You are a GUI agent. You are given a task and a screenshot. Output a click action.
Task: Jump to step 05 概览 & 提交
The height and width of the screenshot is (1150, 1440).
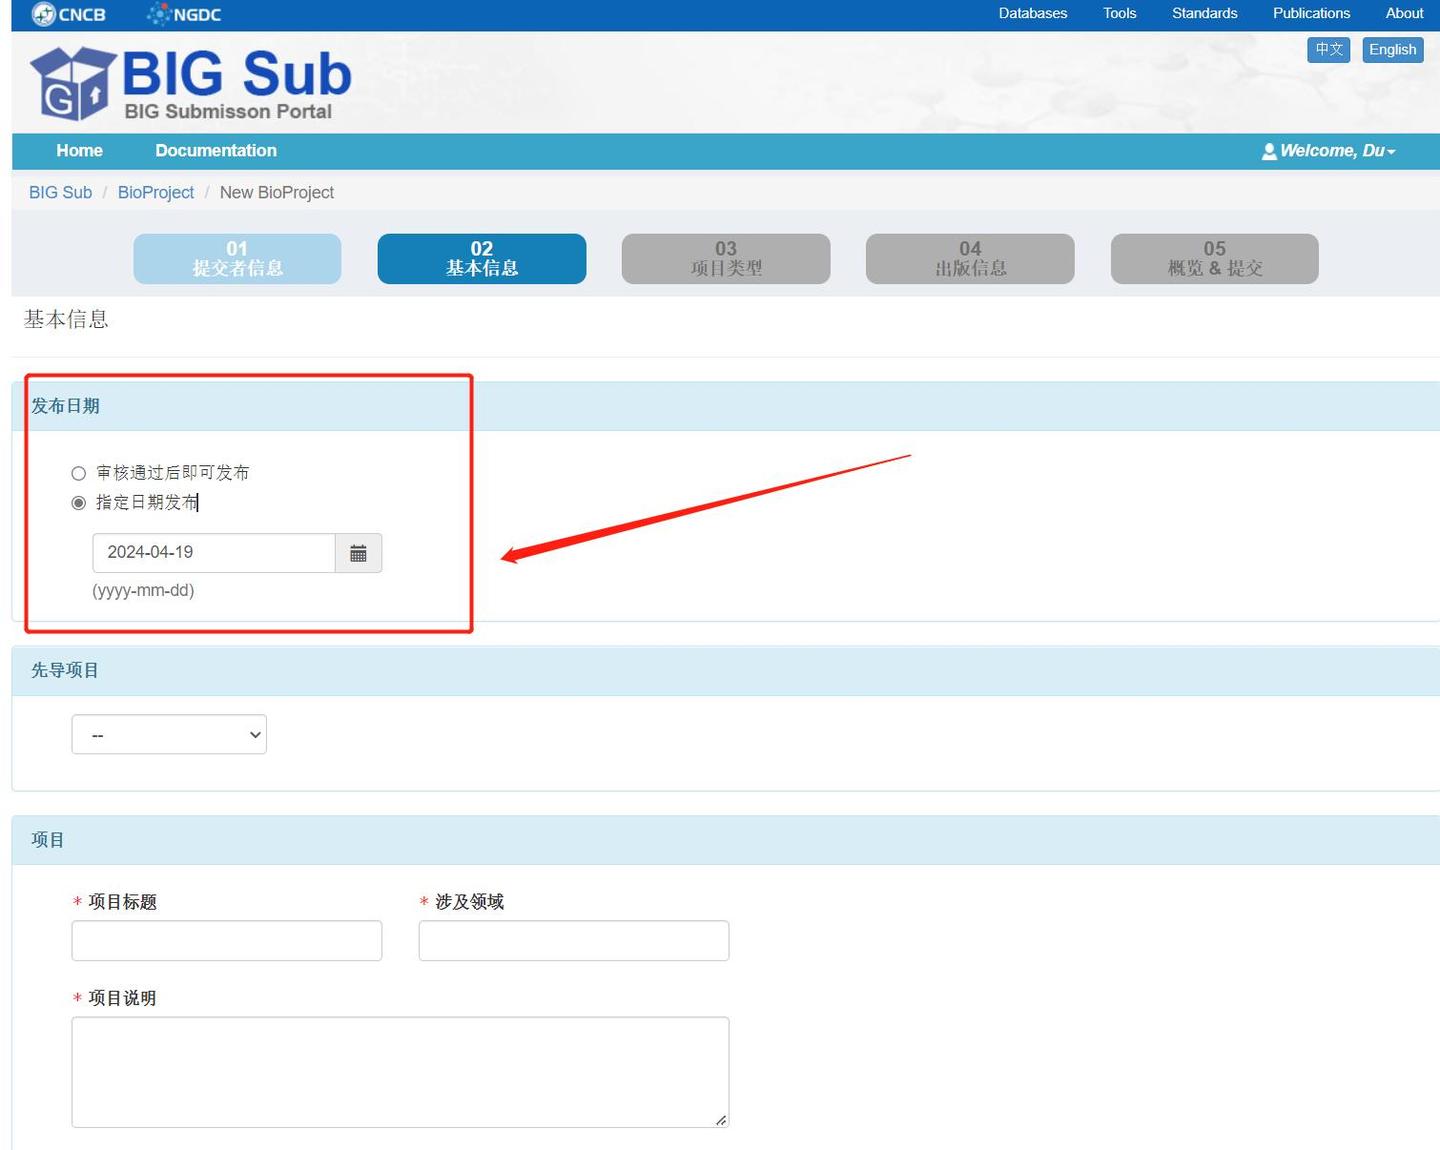pyautogui.click(x=1215, y=259)
